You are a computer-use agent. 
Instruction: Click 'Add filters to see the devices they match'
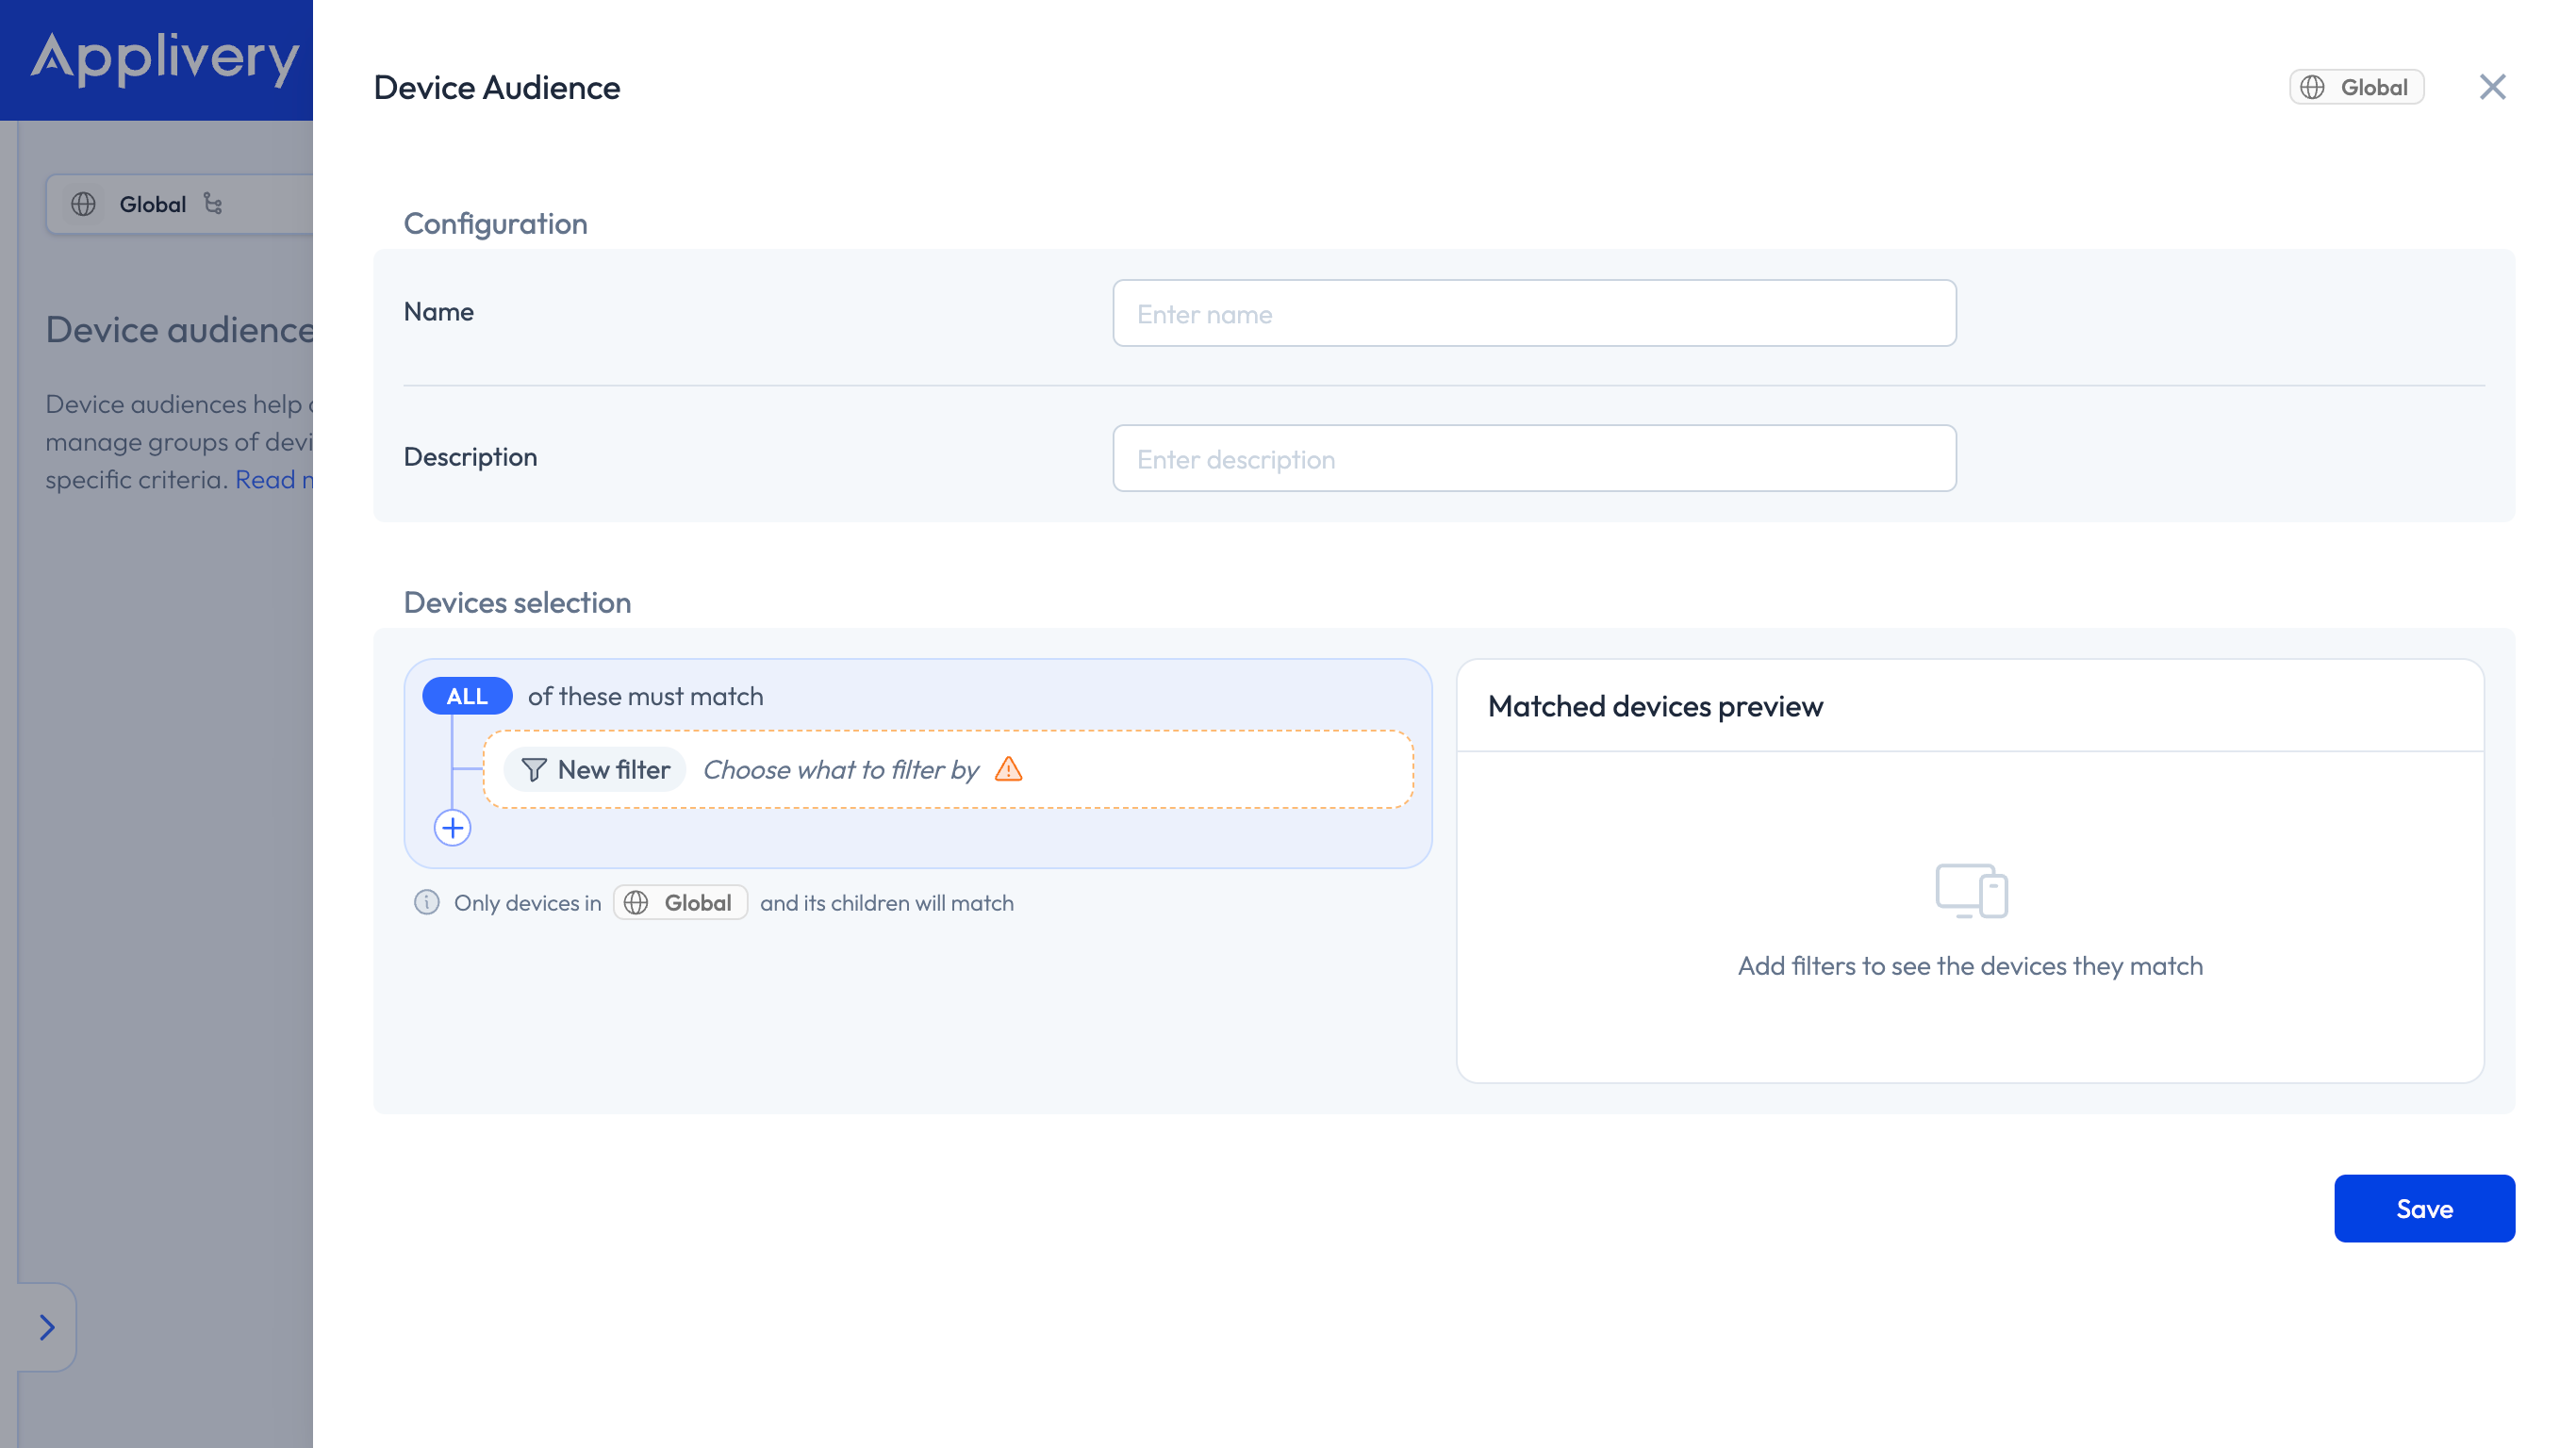(1970, 966)
